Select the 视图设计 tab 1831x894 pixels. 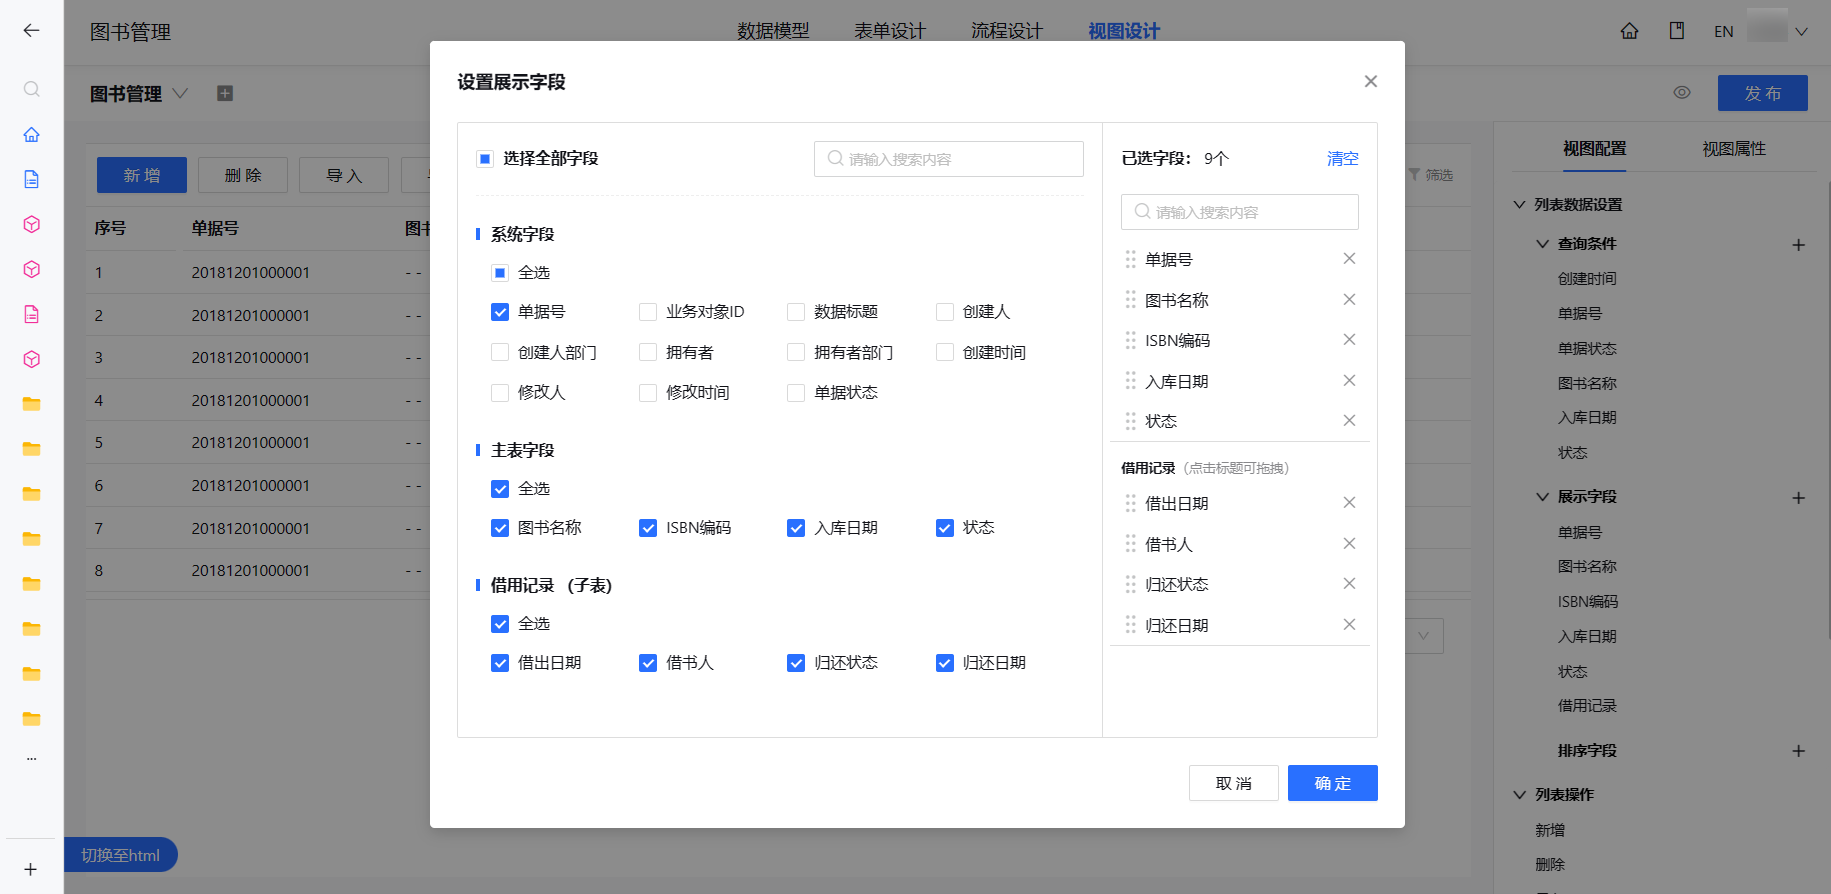coord(1124,31)
